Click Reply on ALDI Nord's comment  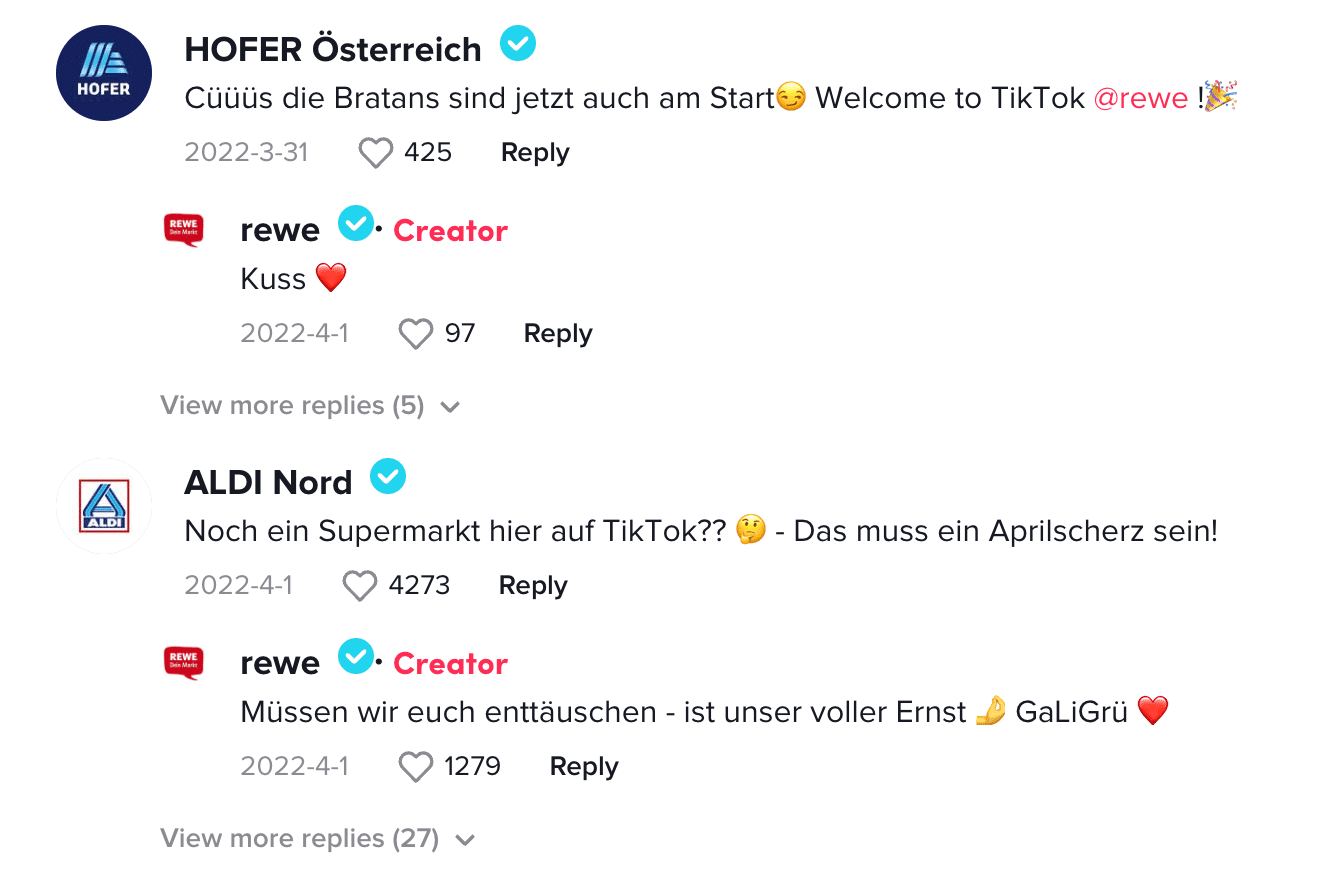(x=532, y=585)
